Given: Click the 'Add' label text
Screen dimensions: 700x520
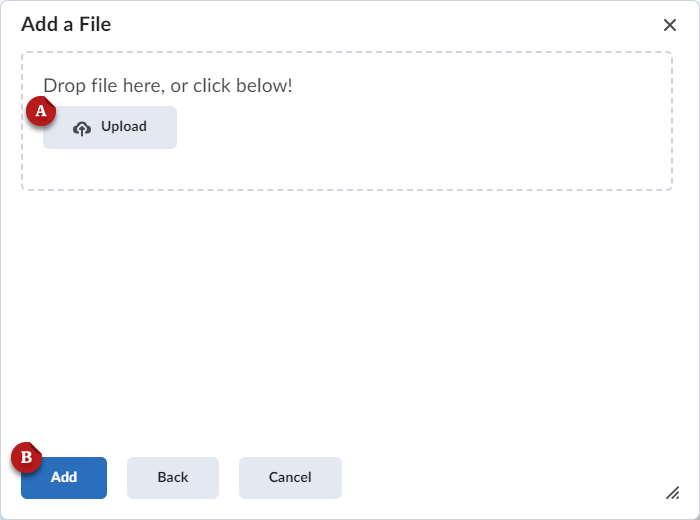Looking at the screenshot, I should pos(64,478).
